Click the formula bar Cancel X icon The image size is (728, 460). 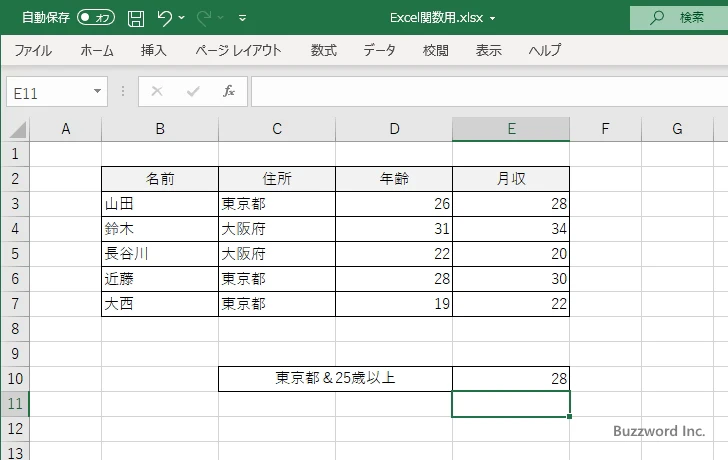point(157,91)
